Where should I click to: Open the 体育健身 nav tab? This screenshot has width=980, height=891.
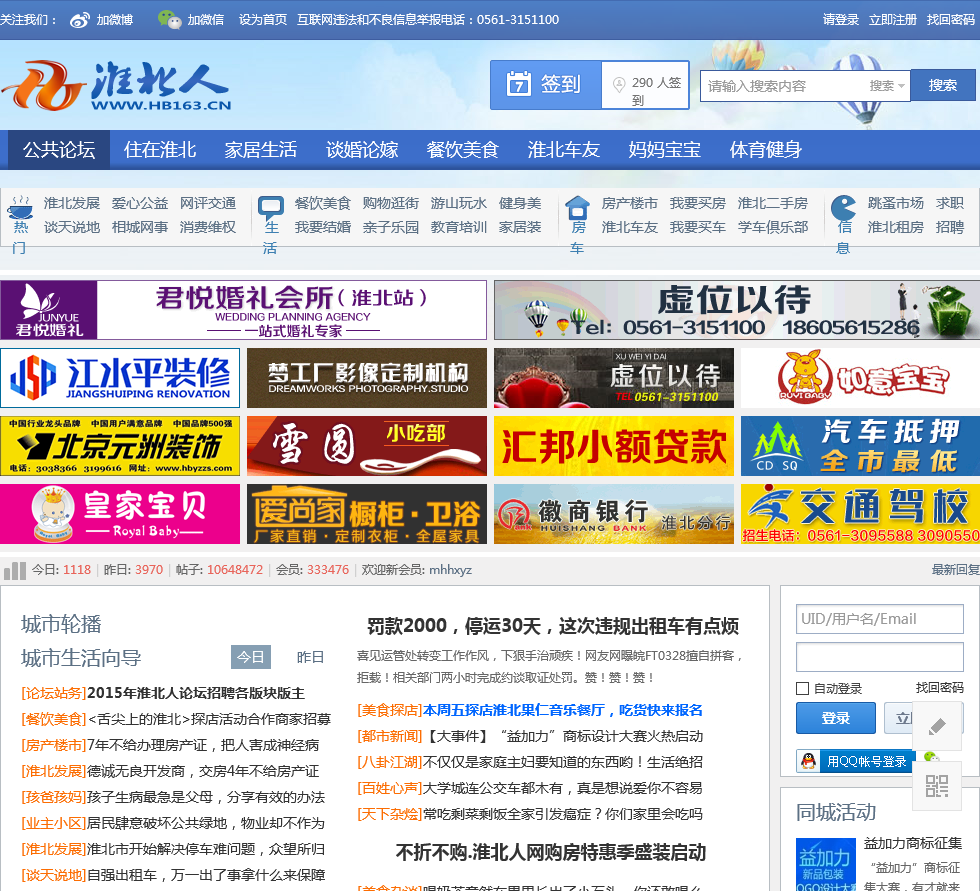766,150
